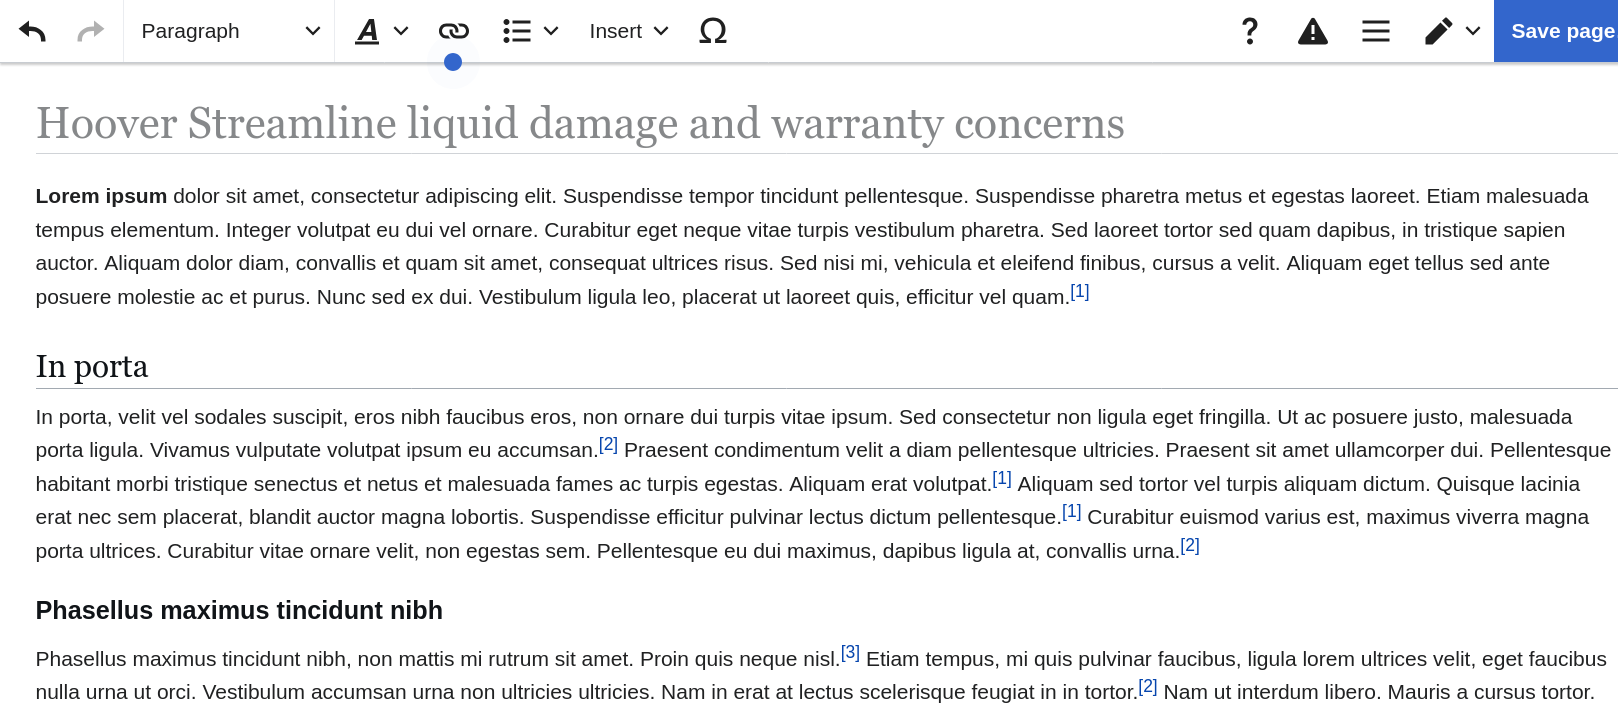The width and height of the screenshot is (1618, 709).
Task: Select the 'In porta' section heading
Action: coord(92,367)
